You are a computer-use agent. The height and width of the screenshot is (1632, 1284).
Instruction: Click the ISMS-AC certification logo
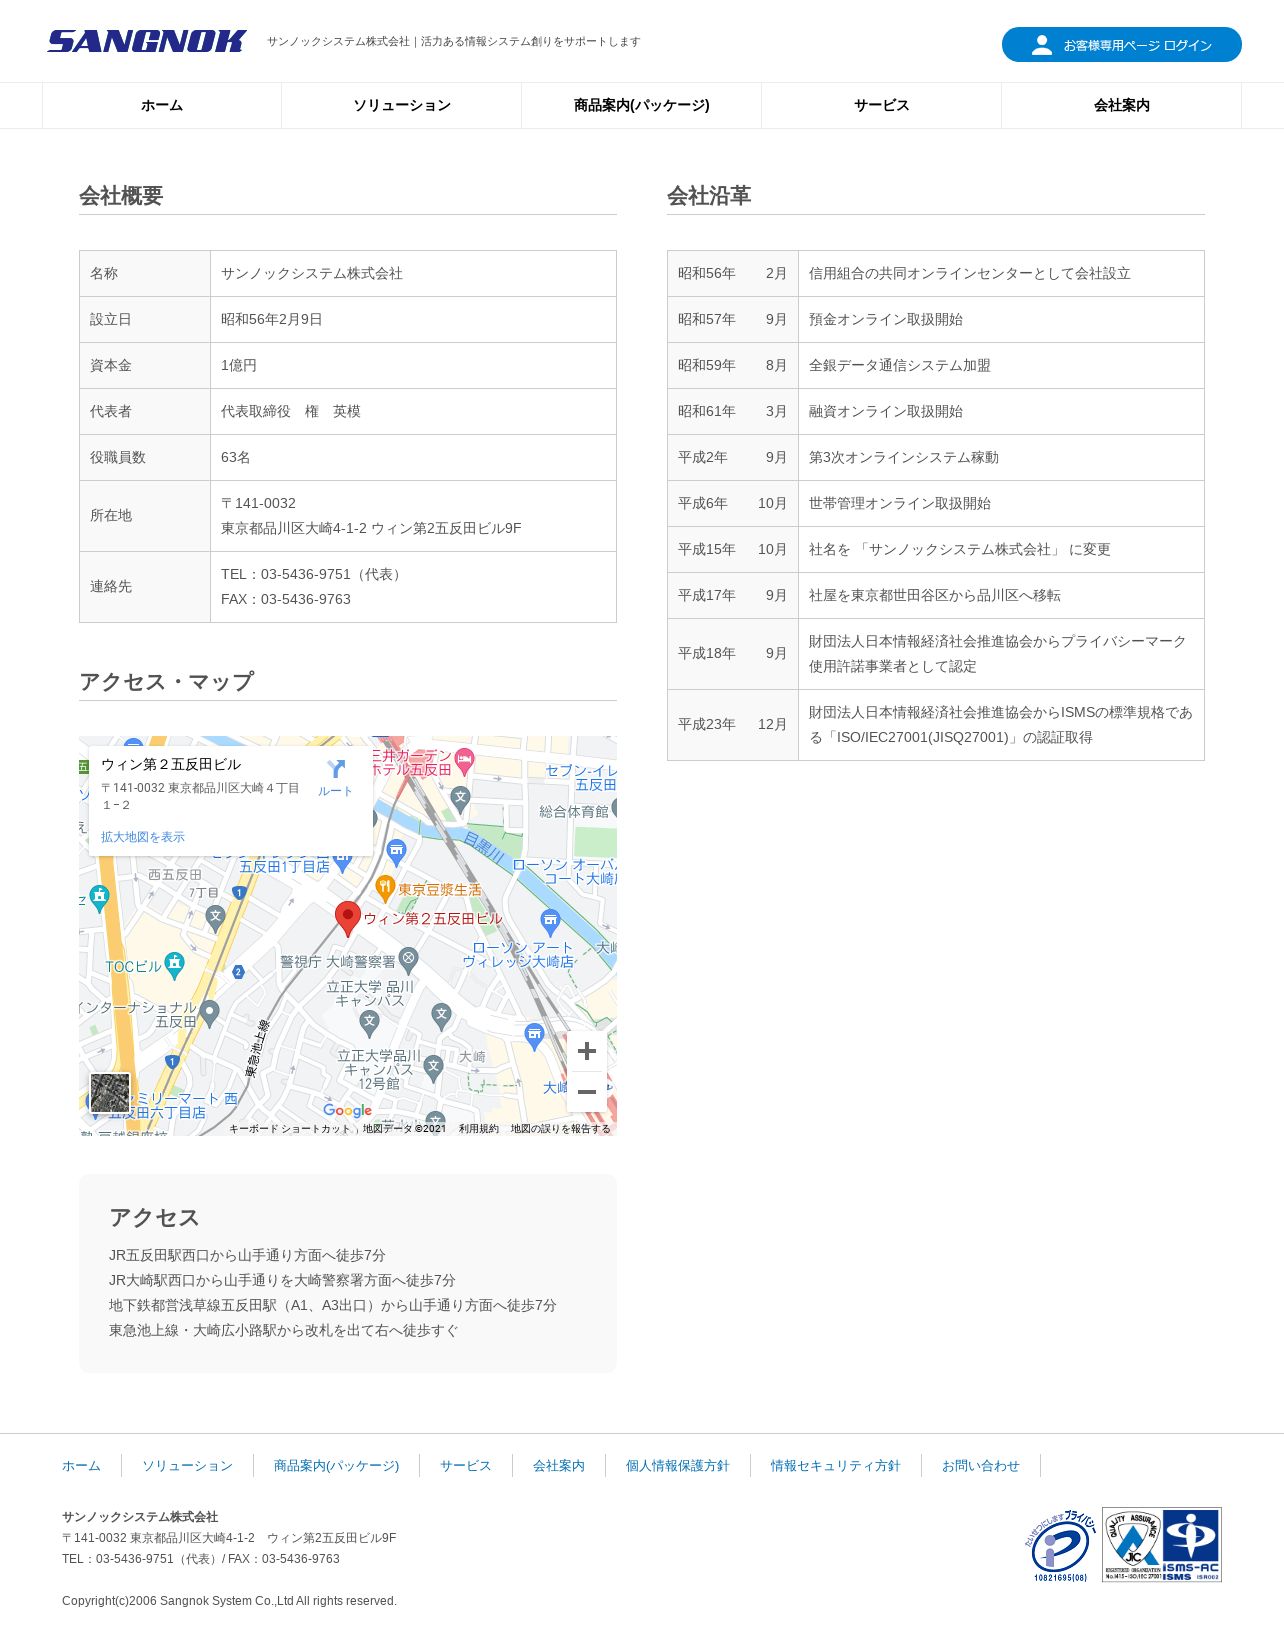point(1192,1545)
